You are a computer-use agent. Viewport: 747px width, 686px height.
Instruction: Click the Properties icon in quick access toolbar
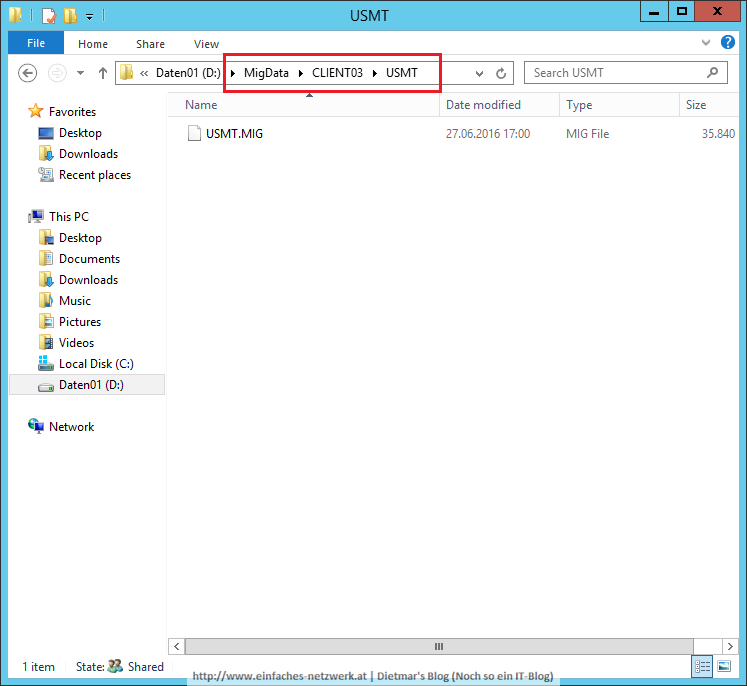point(49,16)
